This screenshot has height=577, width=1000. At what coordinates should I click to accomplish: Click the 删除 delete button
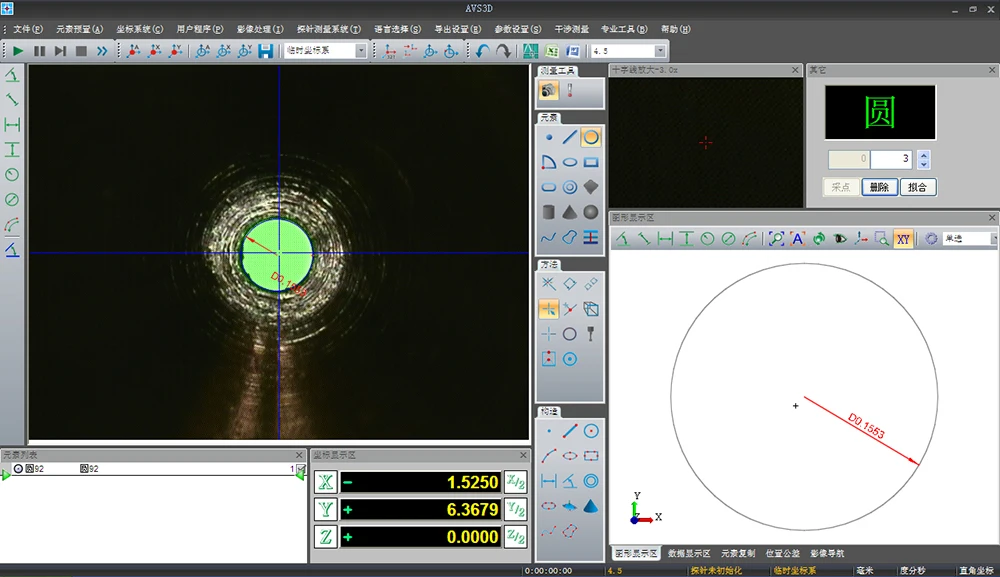879,187
